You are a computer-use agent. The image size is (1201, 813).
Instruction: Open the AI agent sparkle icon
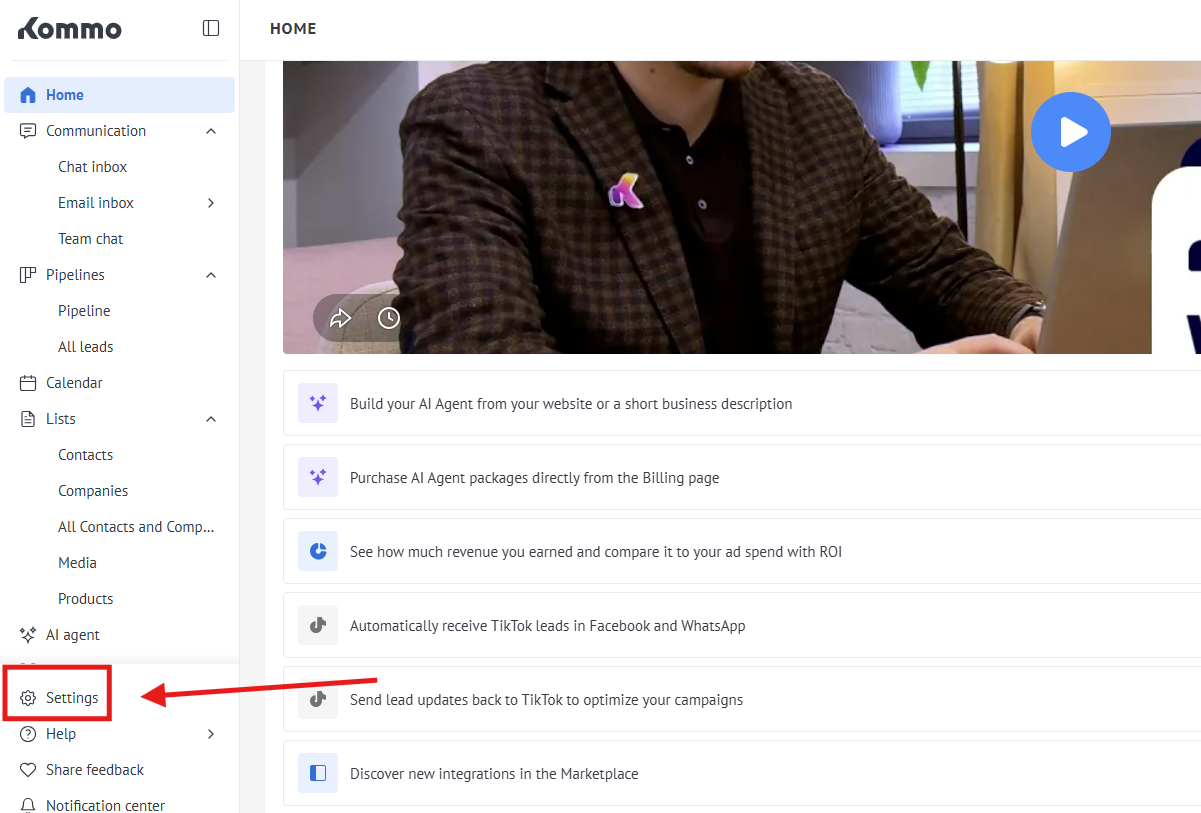coord(28,635)
